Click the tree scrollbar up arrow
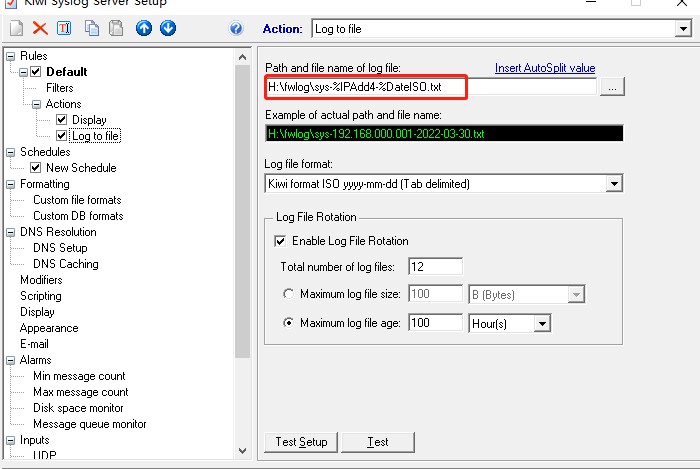The height and width of the screenshot is (469, 700). point(242,57)
